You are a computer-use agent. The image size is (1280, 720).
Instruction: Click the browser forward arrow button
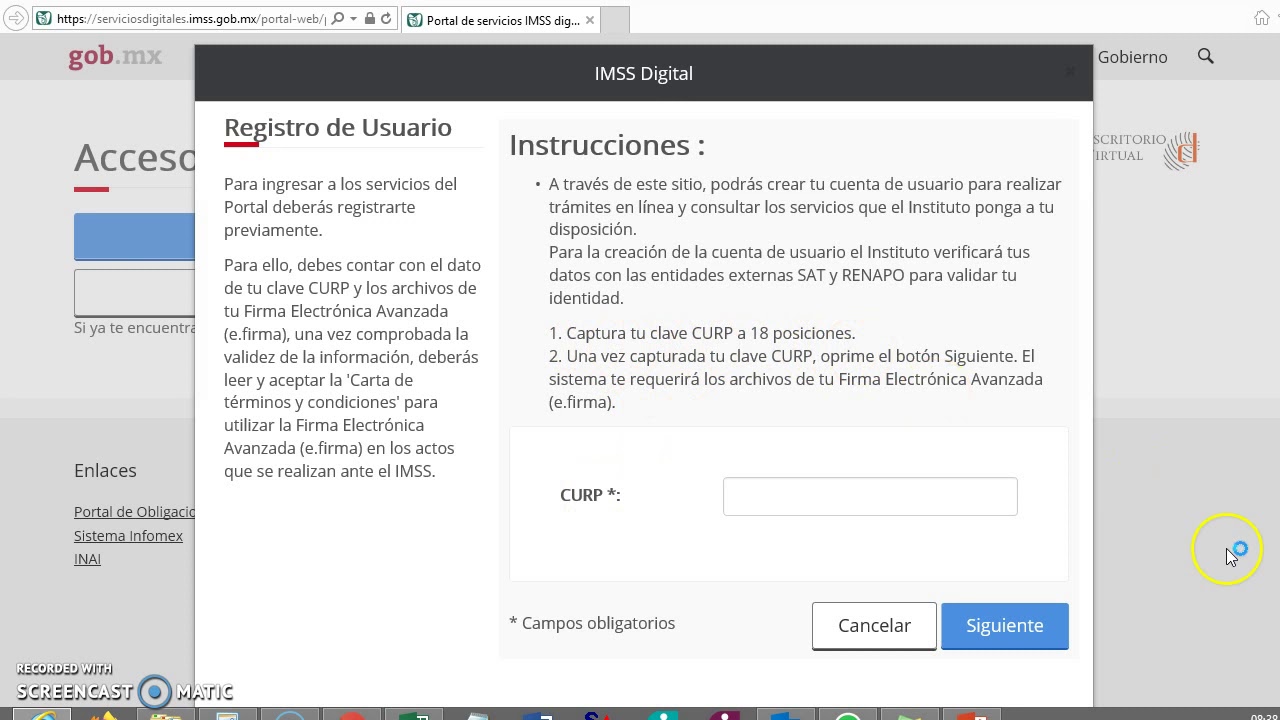(x=15, y=19)
